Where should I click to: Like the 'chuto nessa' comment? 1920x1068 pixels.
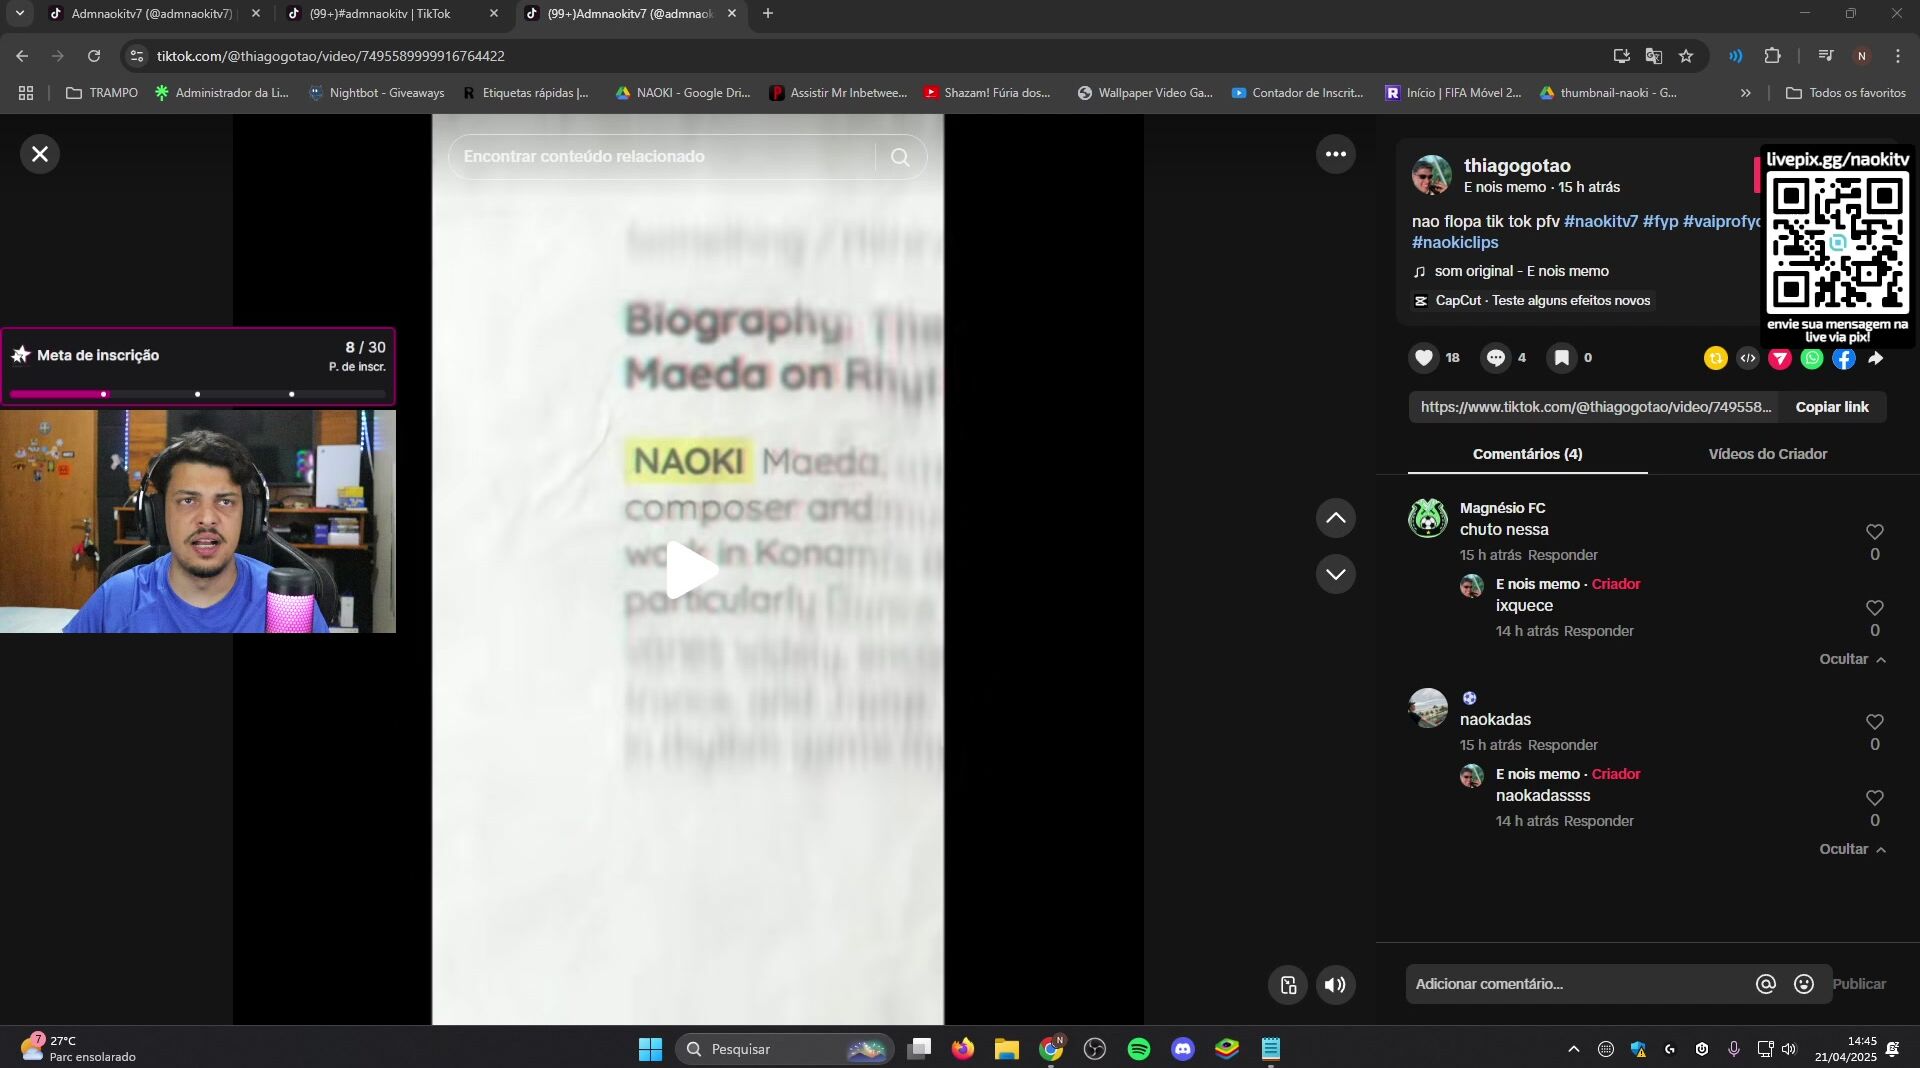point(1874,532)
